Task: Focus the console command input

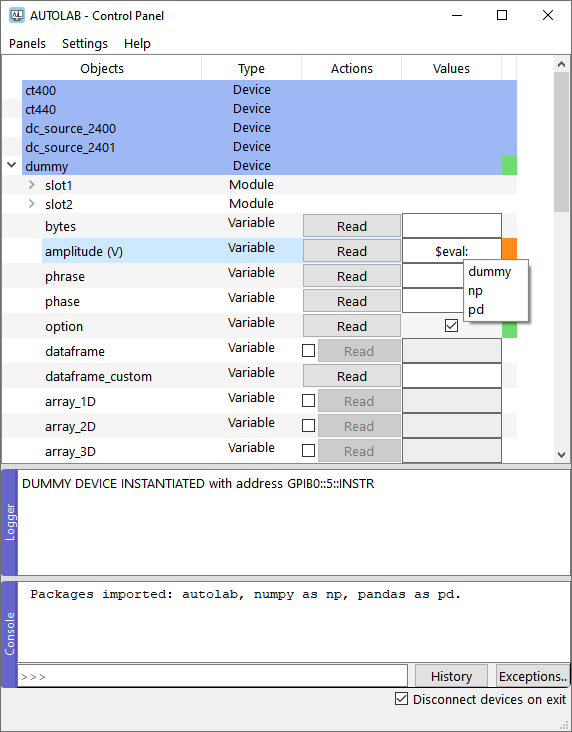Action: pos(212,676)
